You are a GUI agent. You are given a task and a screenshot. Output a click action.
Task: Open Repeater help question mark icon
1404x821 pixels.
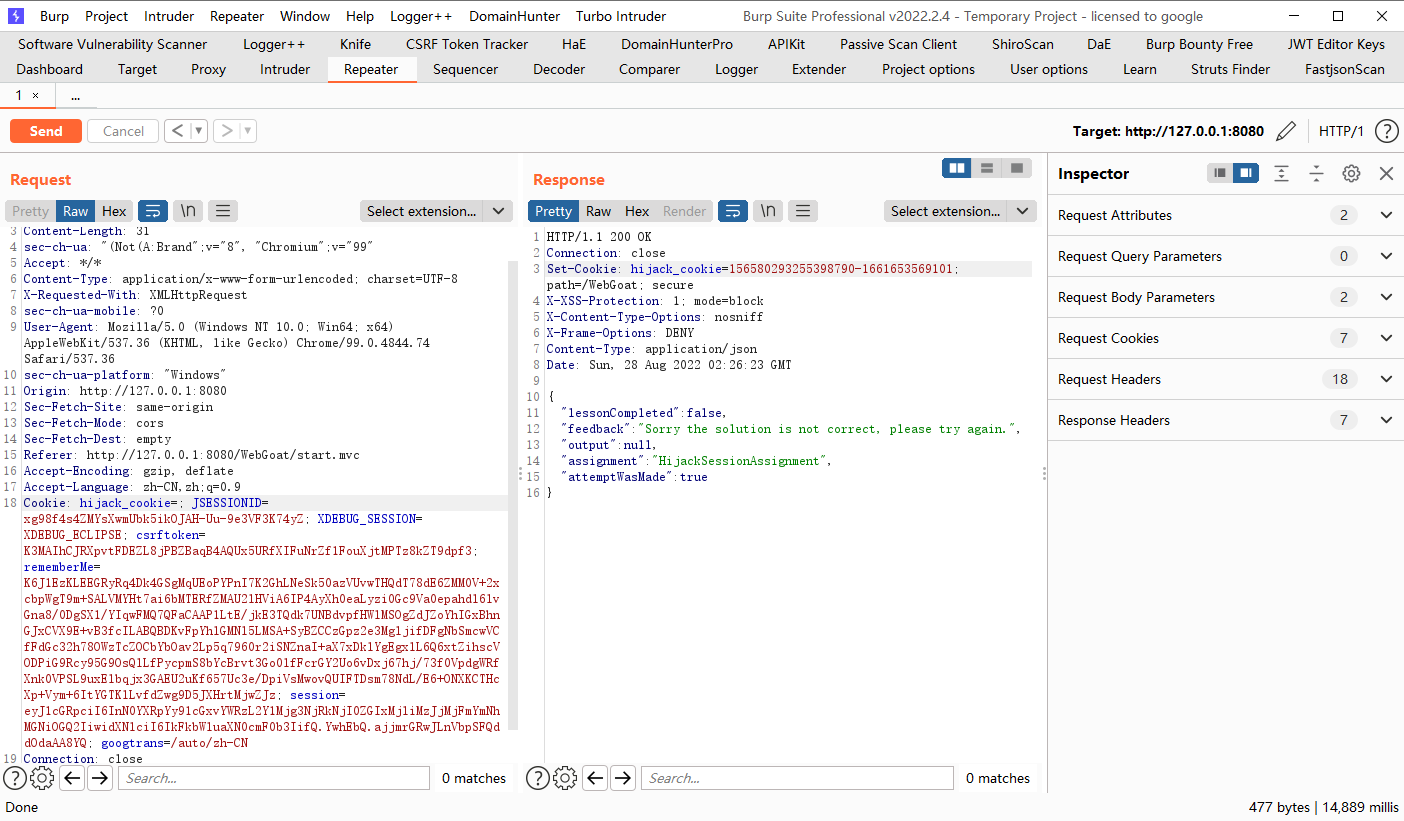1386,131
